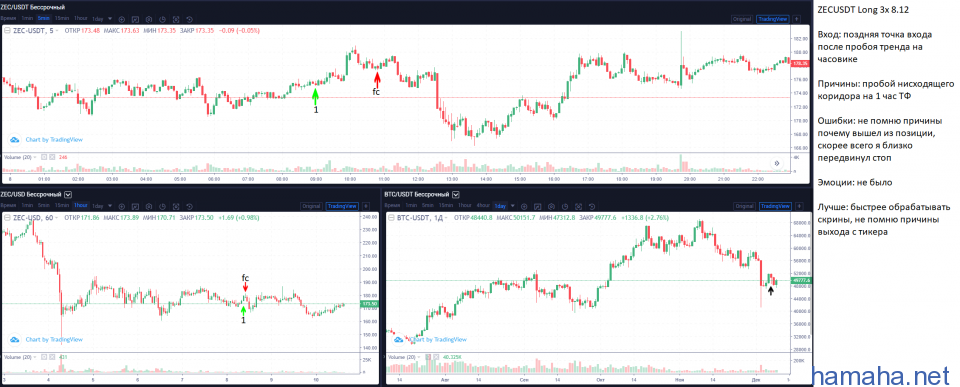Expand Volume (20) indicator menu in ZEC/USD chart
The image size is (960, 387).
(34, 357)
